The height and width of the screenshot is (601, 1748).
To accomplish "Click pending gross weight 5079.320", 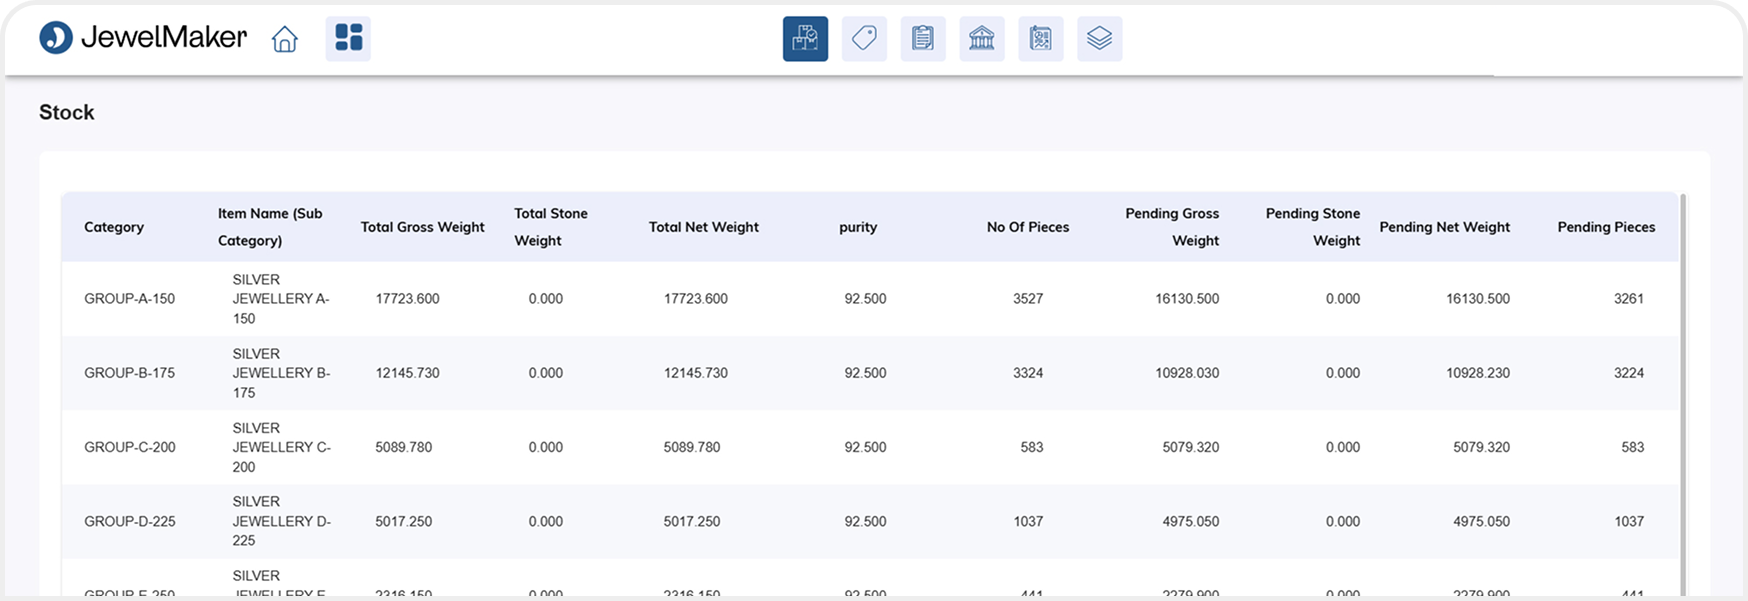I will 1191,447.
